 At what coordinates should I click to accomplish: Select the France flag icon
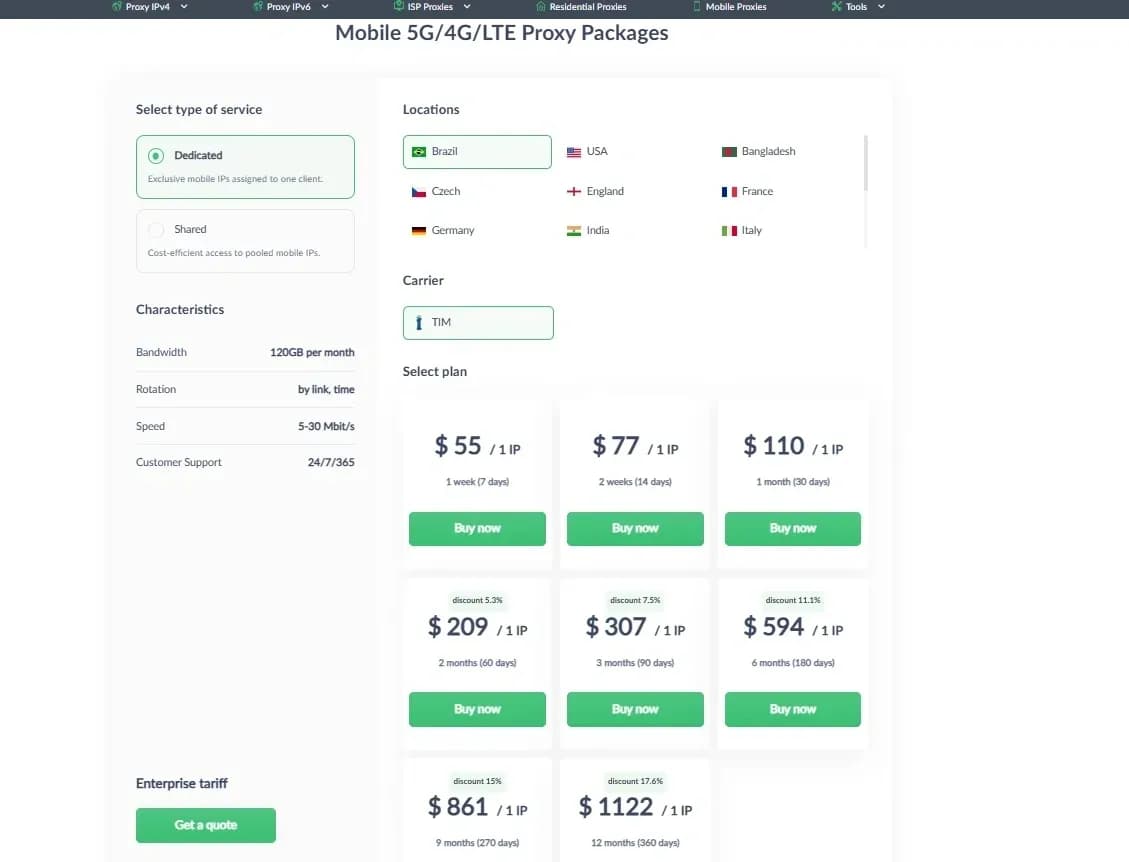coord(727,191)
